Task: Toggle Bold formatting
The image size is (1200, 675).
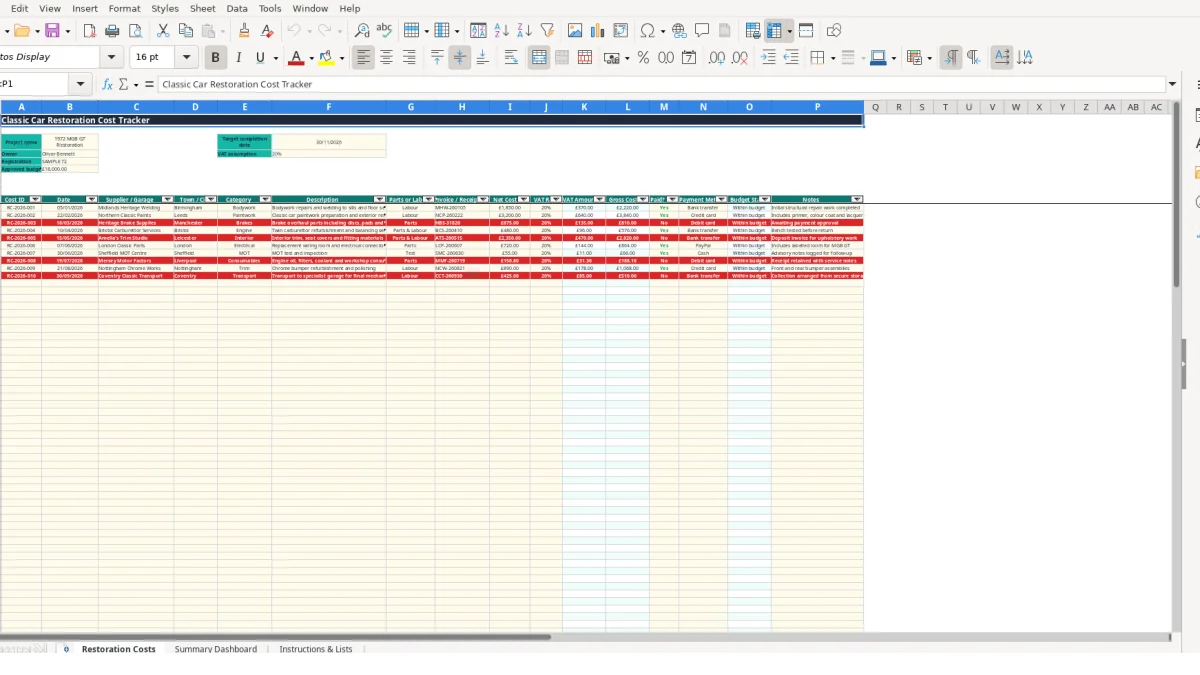Action: [215, 58]
